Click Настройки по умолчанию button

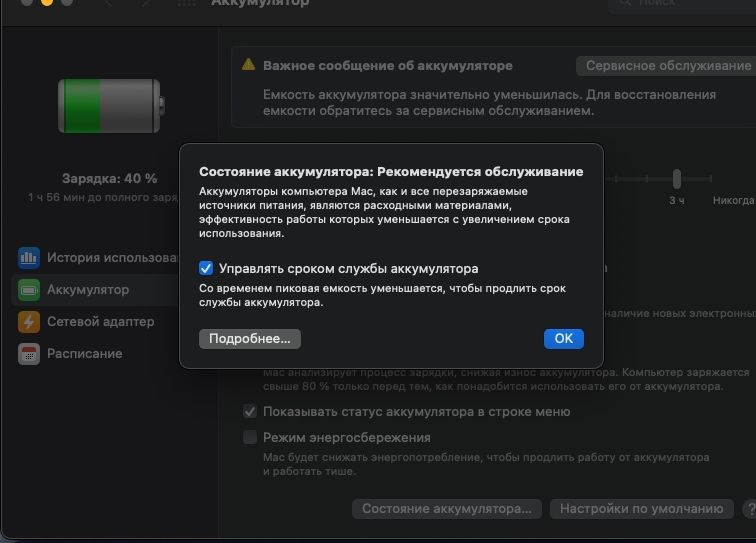[641, 509]
